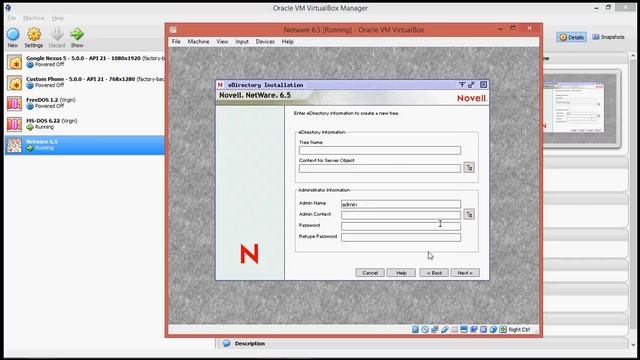This screenshot has height=360, width=640.
Task: Click the Password input field
Action: click(401, 226)
